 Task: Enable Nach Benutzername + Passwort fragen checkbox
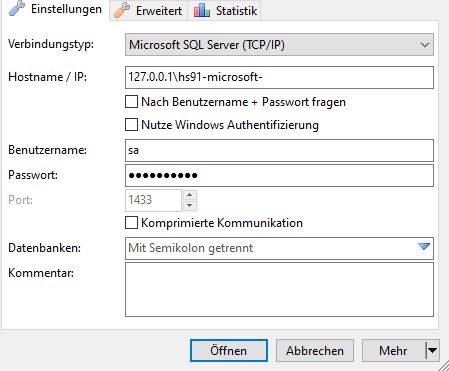coord(131,102)
